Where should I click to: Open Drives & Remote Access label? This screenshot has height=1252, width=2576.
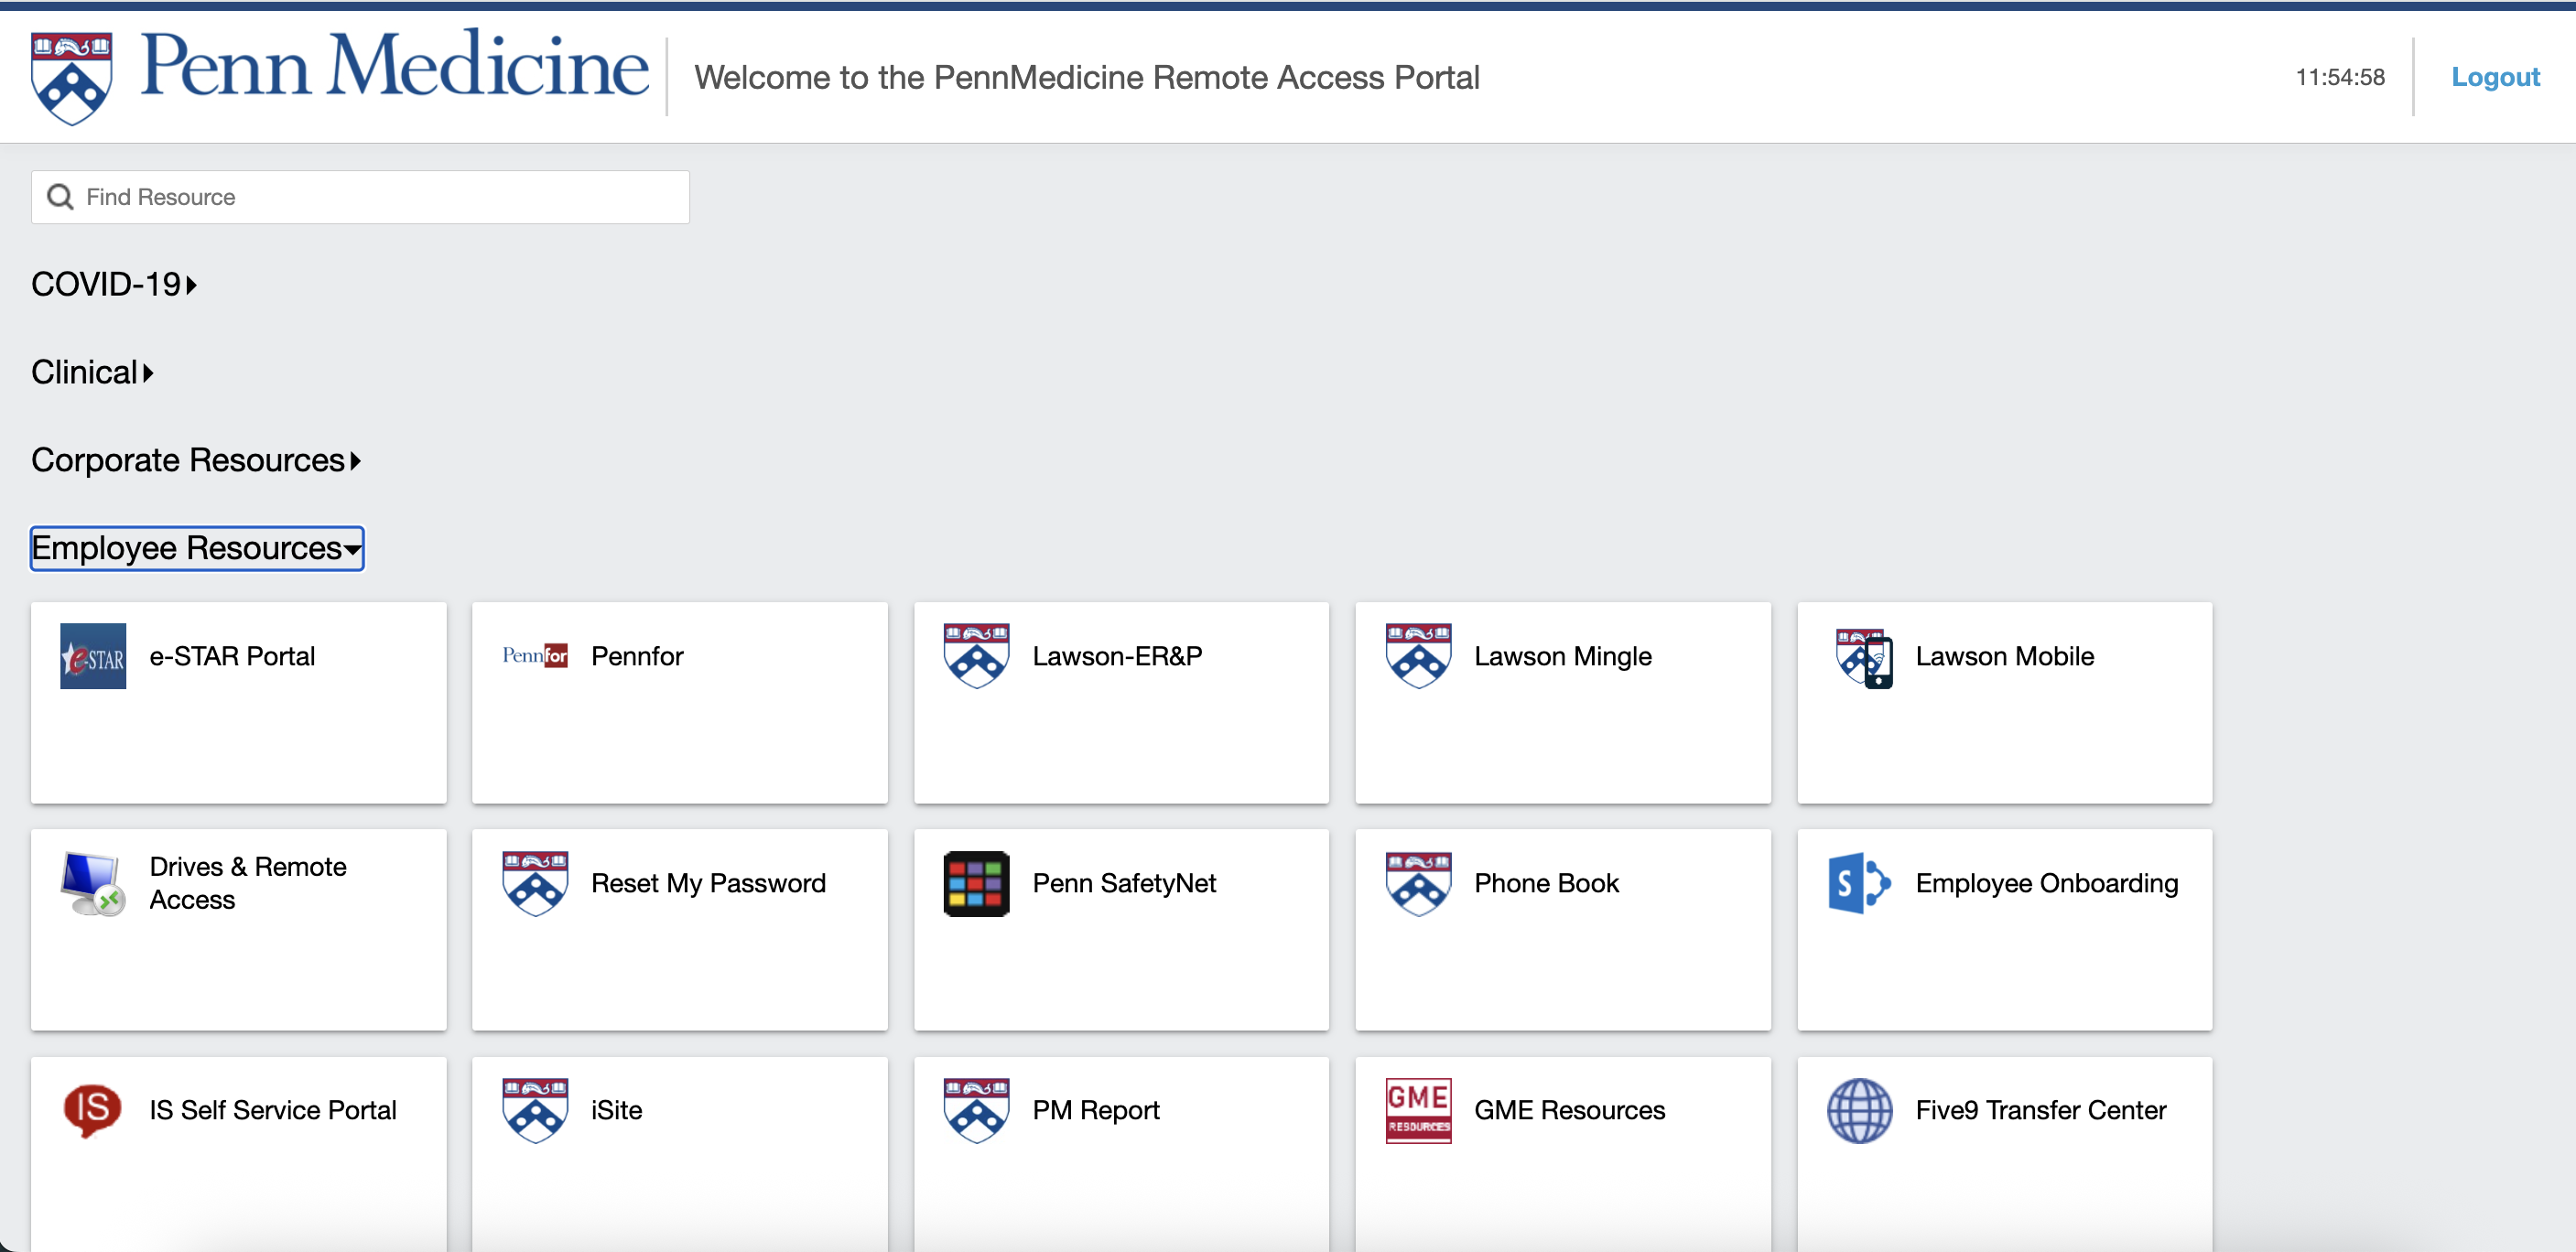pos(248,883)
